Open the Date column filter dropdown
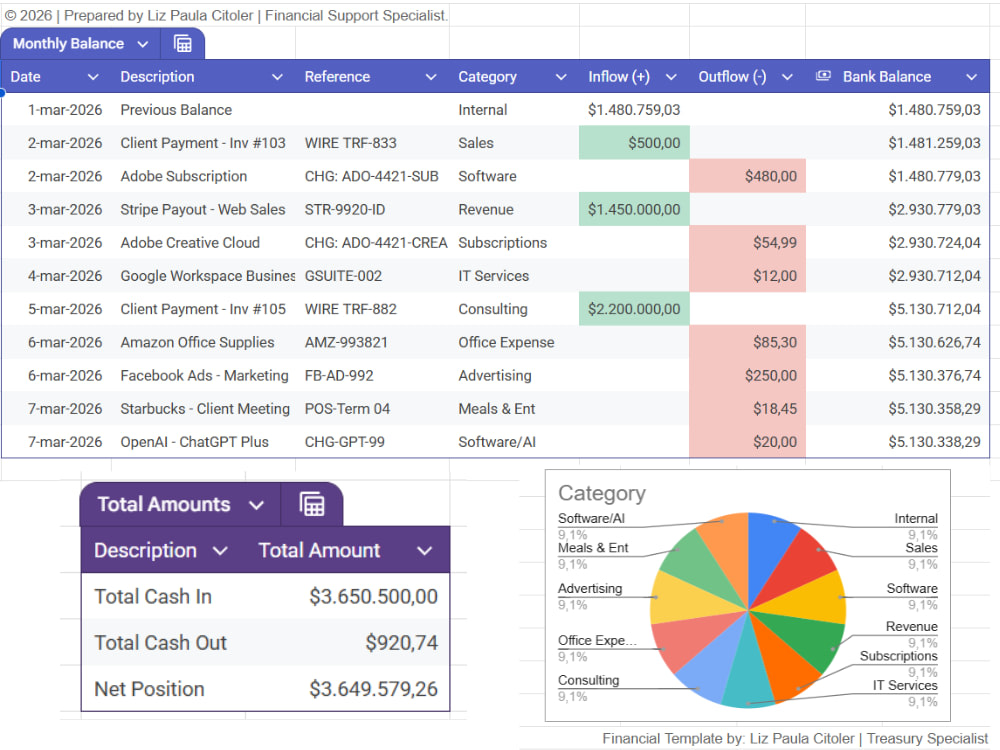 pos(93,77)
